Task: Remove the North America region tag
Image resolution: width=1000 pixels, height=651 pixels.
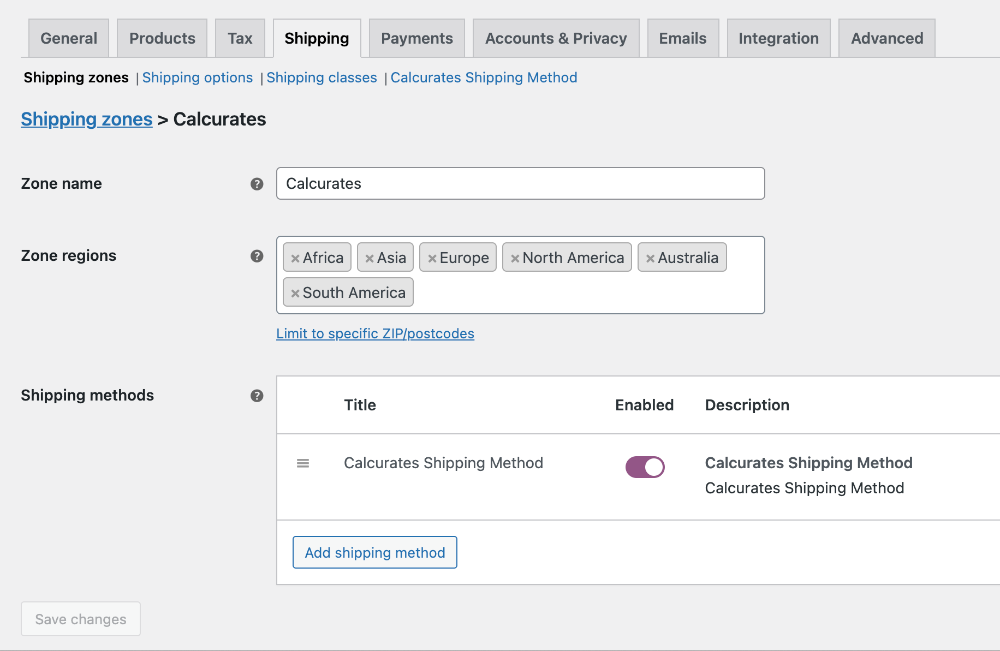Action: 515,258
